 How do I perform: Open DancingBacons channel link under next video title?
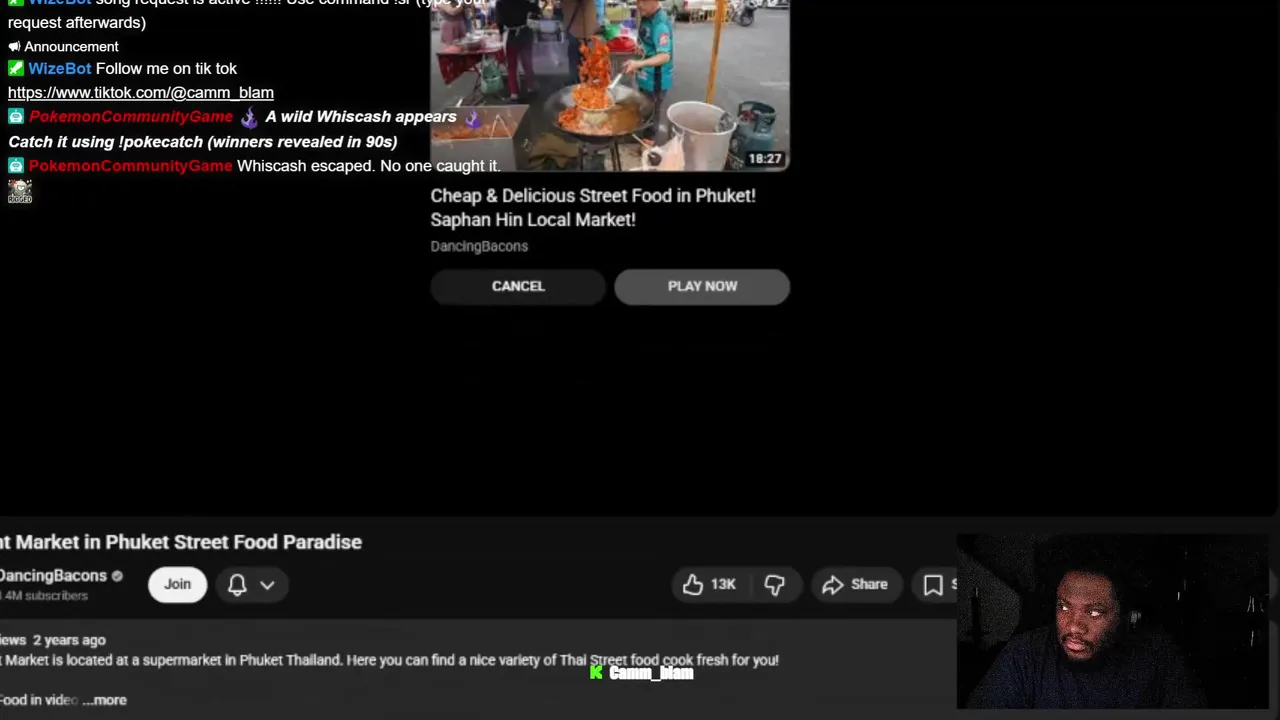(479, 246)
